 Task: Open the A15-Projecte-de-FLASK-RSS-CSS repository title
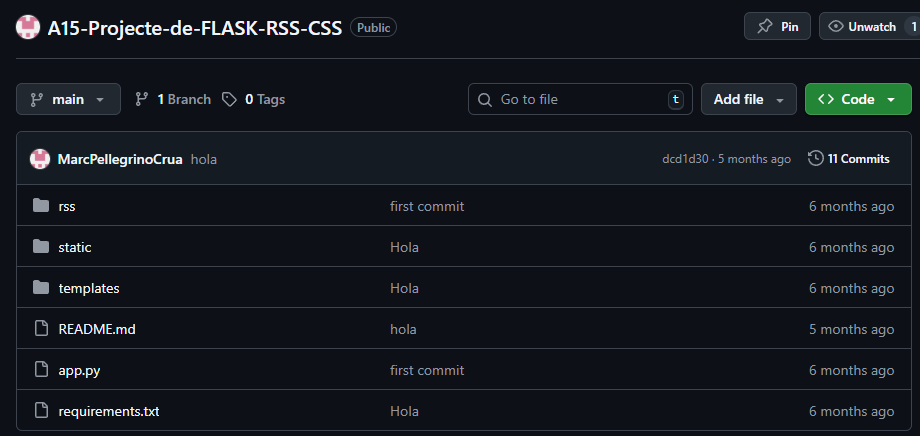[x=194, y=28]
